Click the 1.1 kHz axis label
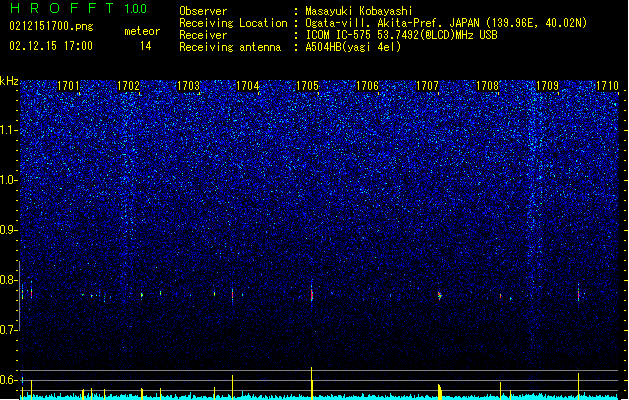The width and height of the screenshot is (629, 400). pyautogui.click(x=9, y=130)
